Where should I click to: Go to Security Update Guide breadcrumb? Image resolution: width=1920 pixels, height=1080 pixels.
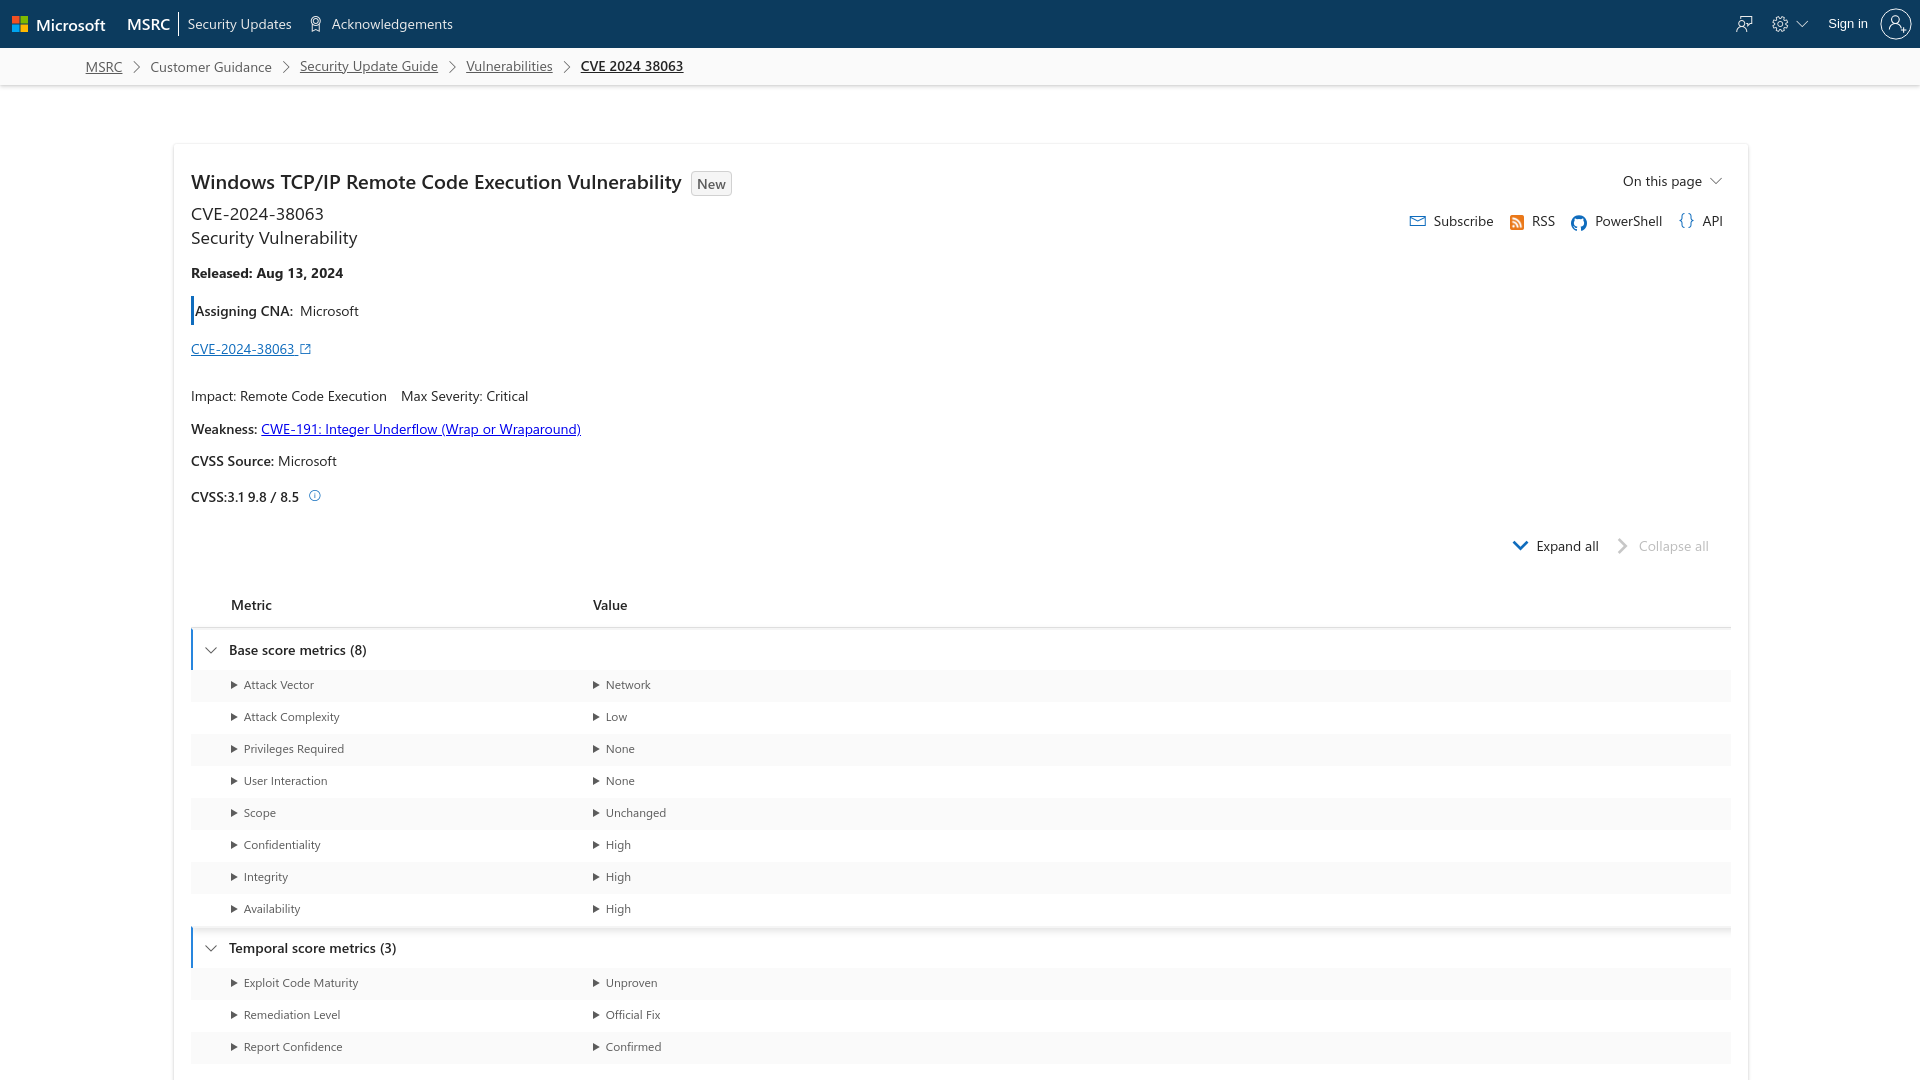(369, 66)
